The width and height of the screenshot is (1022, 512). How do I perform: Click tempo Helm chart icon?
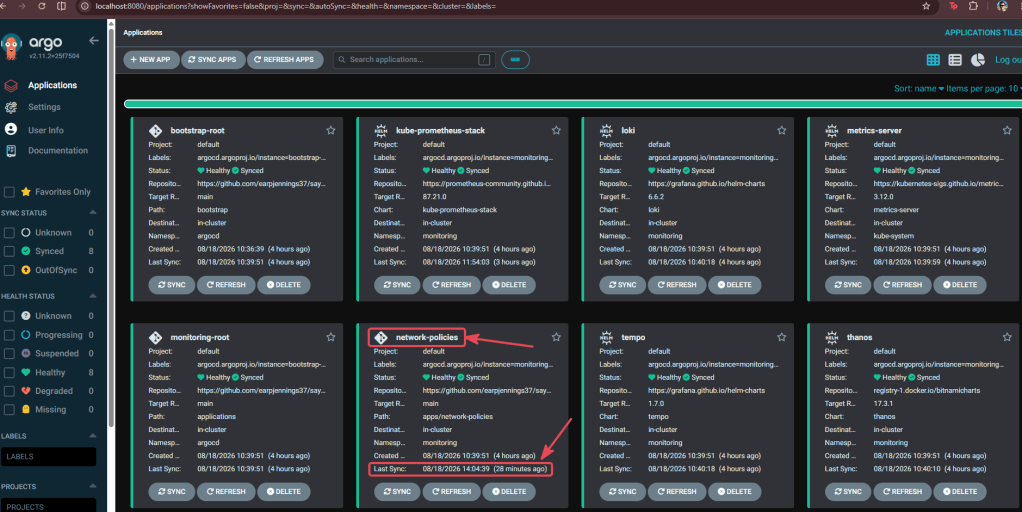[x=606, y=337]
